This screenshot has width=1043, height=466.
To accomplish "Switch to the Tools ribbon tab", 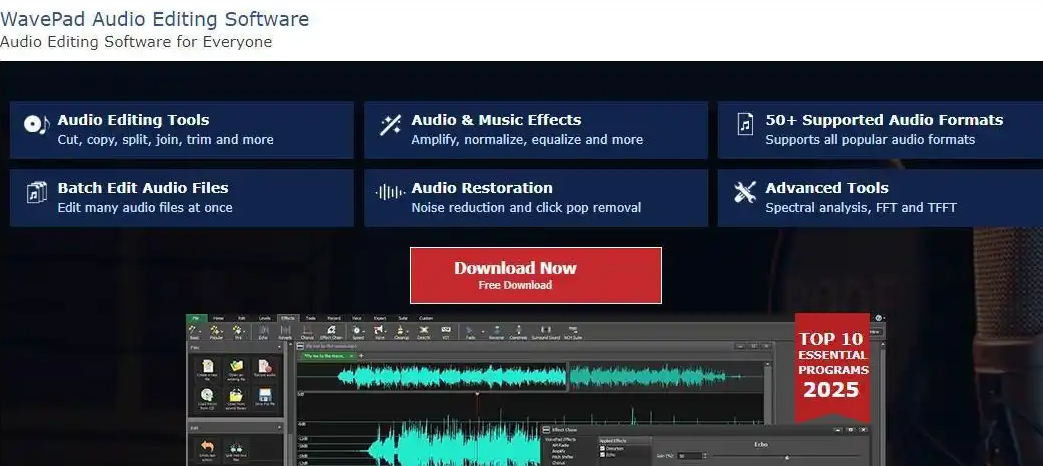I will [311, 318].
